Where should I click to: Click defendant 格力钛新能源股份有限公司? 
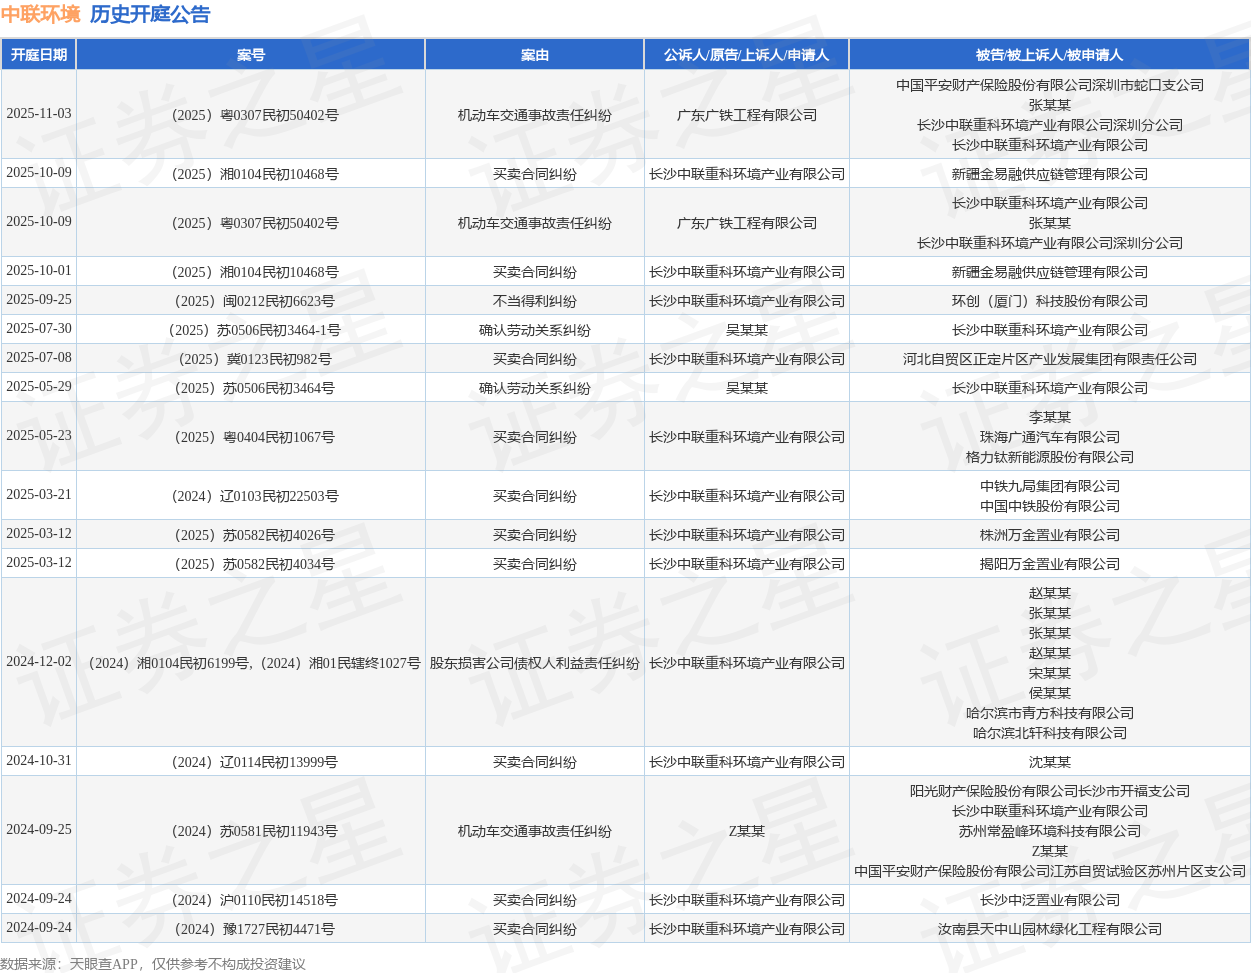(1050, 457)
